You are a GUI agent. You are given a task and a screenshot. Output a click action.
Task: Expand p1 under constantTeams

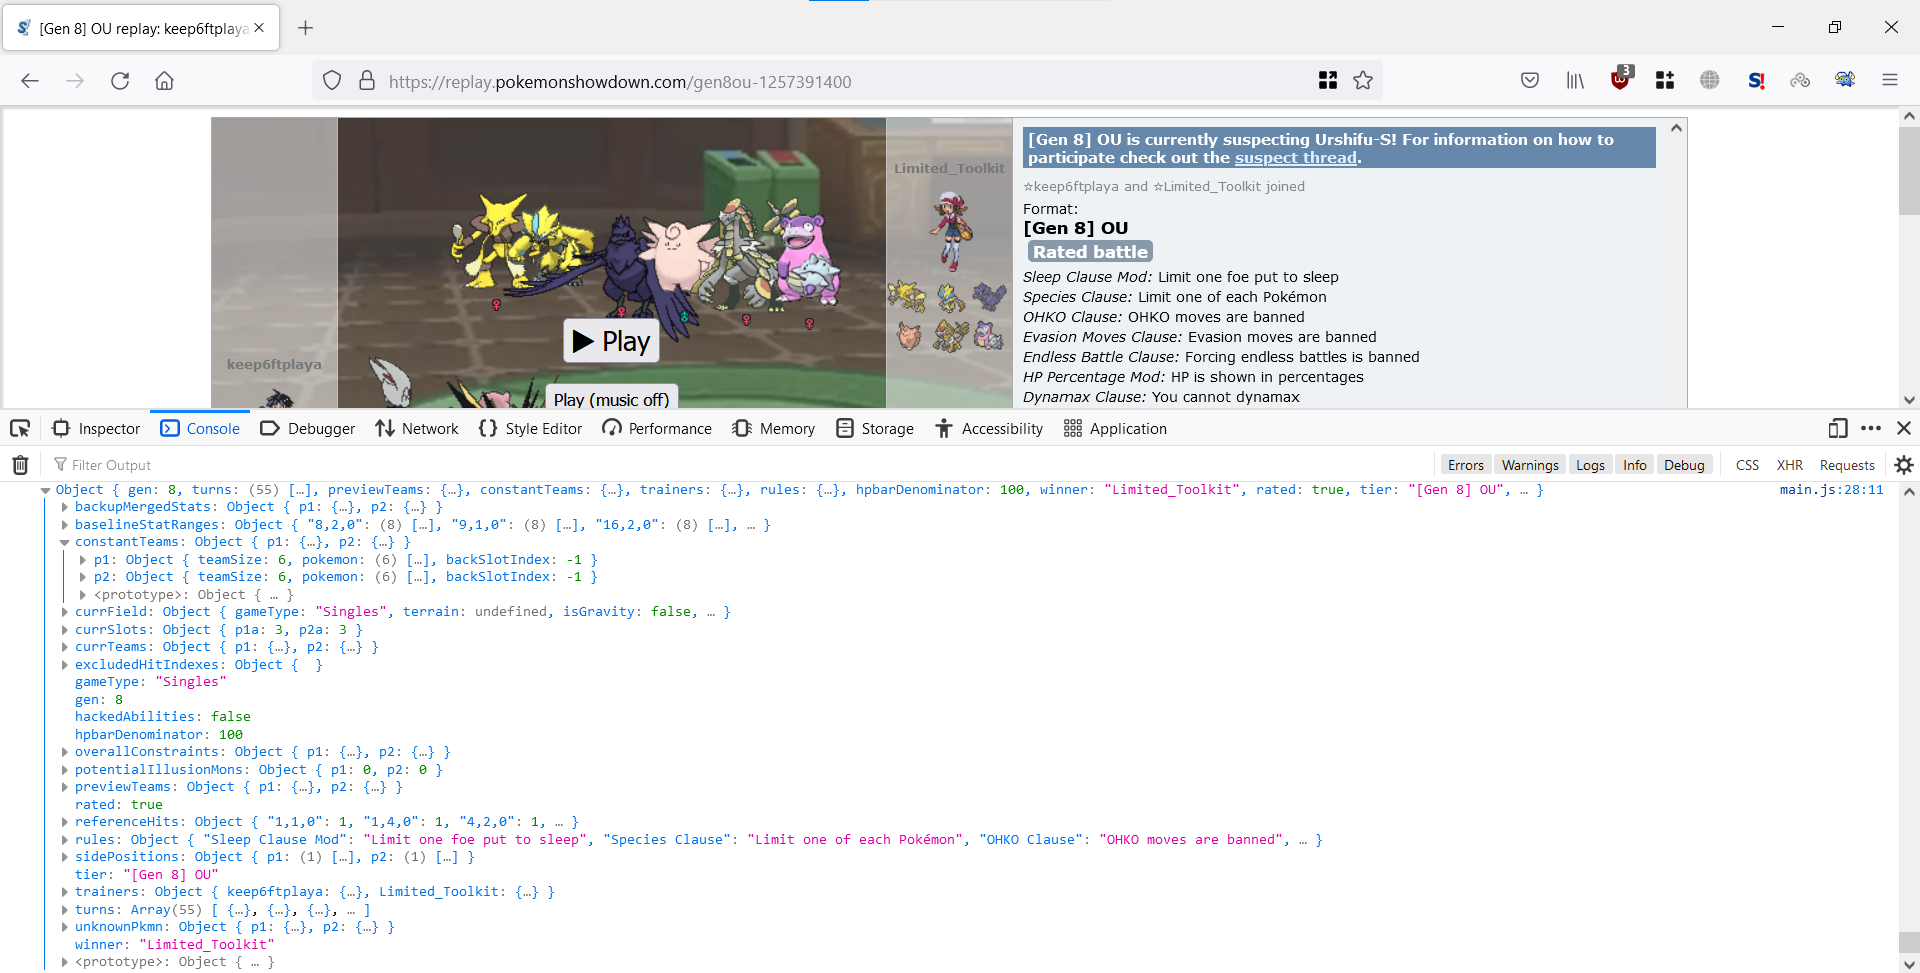click(x=84, y=560)
